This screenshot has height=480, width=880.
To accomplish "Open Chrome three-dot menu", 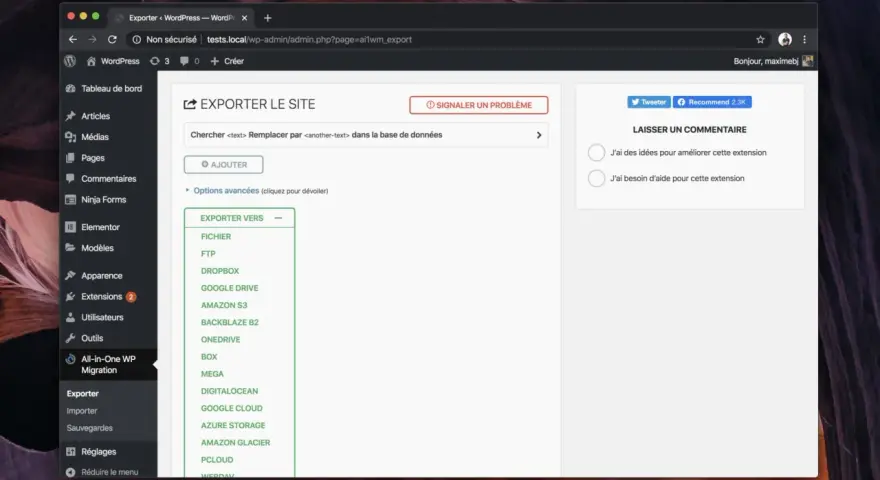I will (x=804, y=39).
